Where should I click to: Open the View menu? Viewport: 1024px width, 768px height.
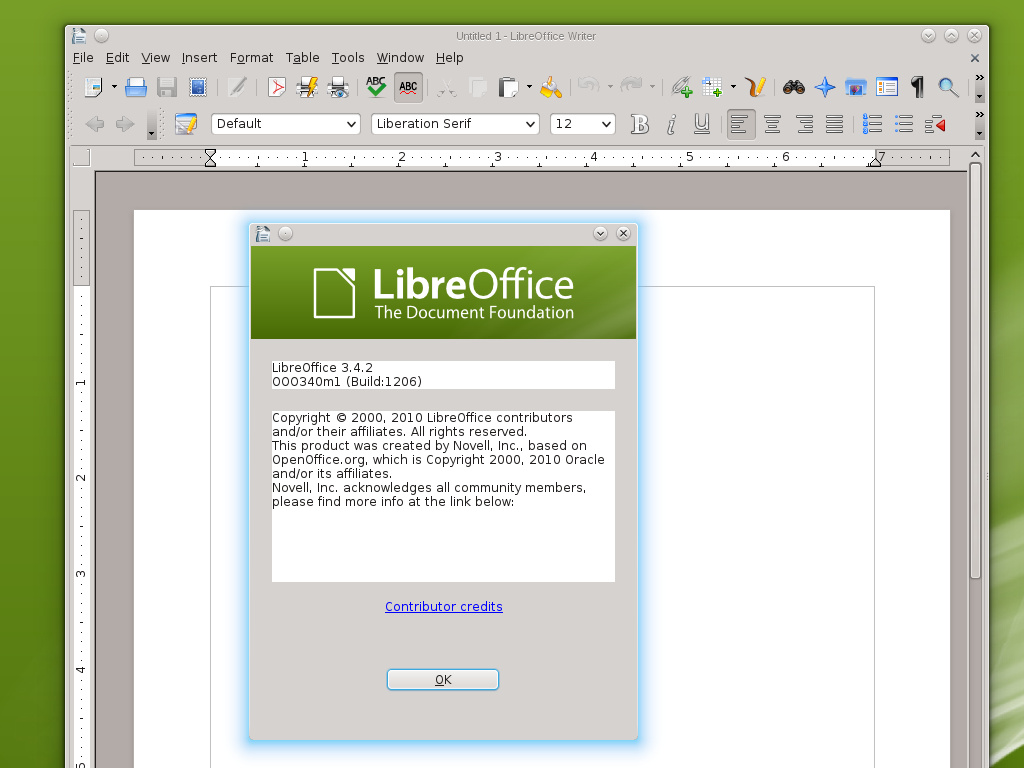coord(155,57)
